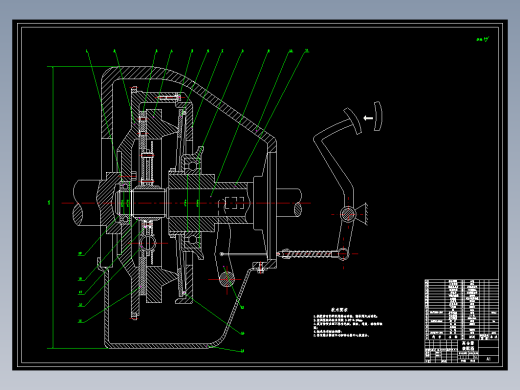Click the green text in top-right corner
The image size is (520, 390).
(483, 39)
